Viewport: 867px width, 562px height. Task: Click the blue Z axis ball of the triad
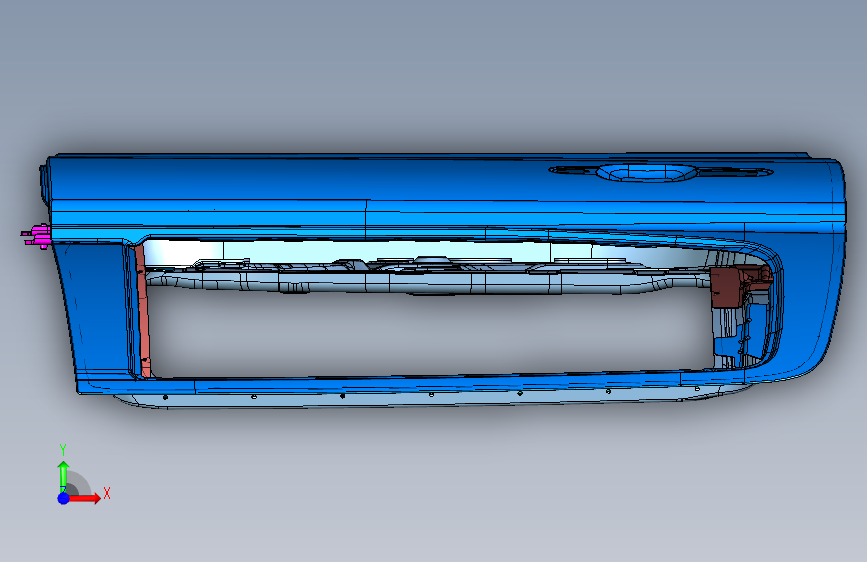click(x=64, y=498)
